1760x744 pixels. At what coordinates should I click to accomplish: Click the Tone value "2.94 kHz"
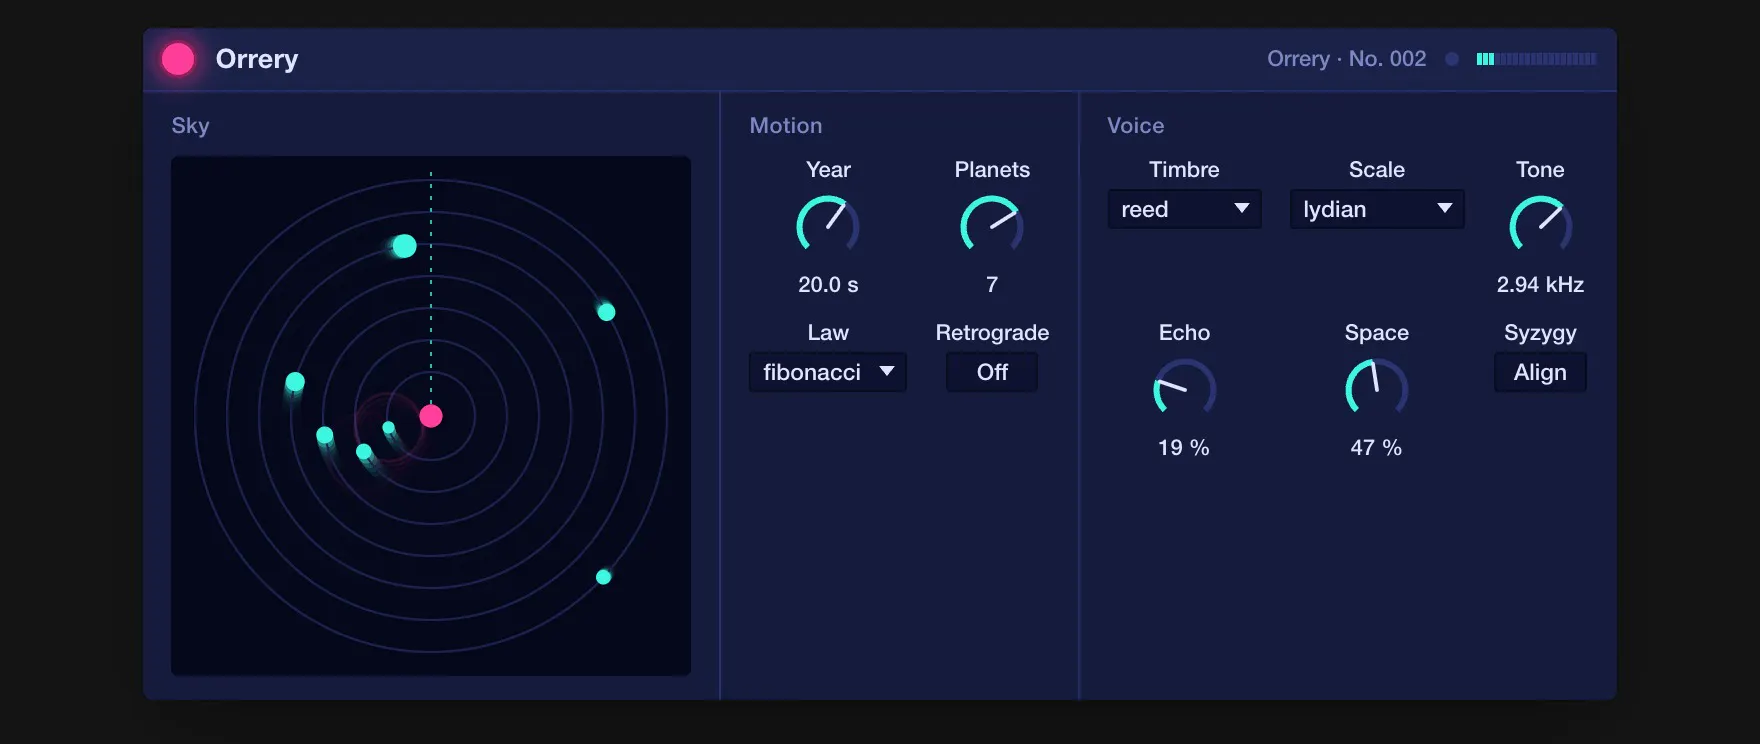coord(1540,285)
